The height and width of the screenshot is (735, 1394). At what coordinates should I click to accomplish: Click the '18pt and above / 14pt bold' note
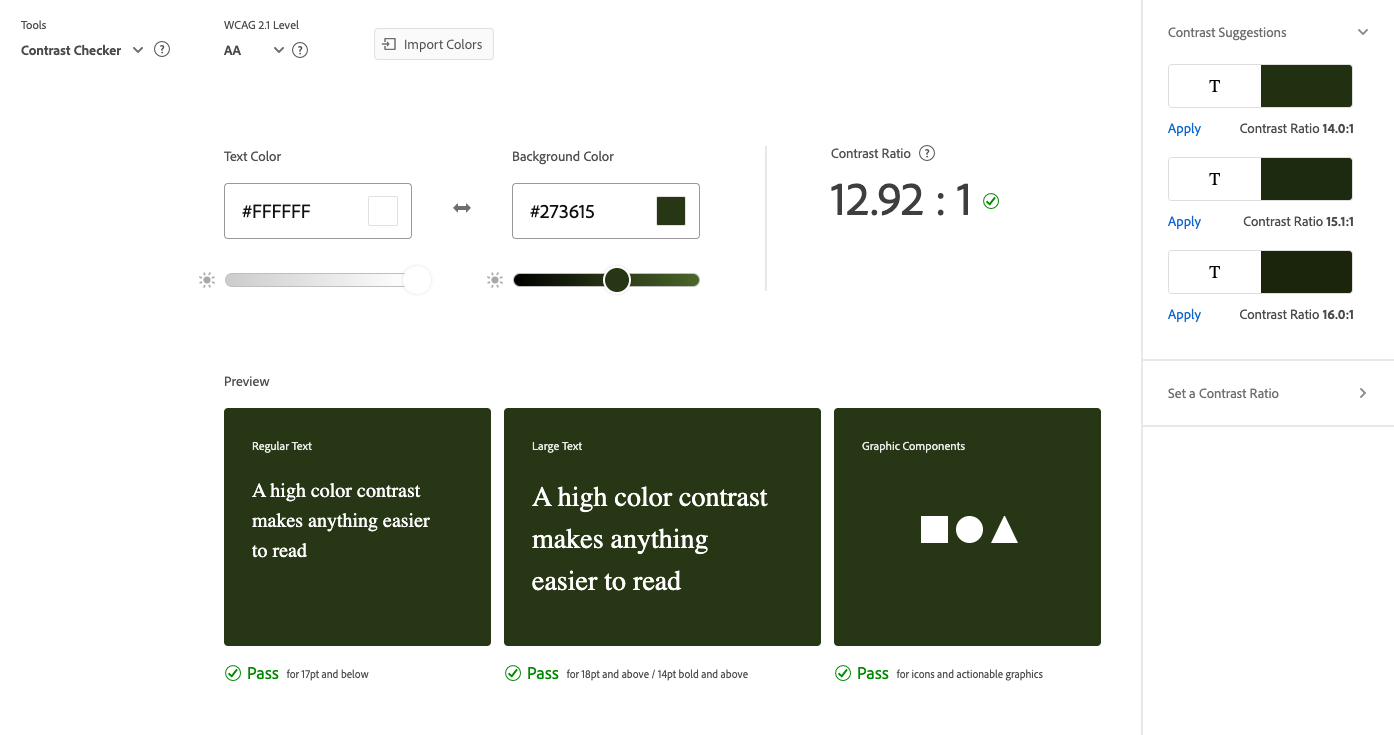pos(657,674)
